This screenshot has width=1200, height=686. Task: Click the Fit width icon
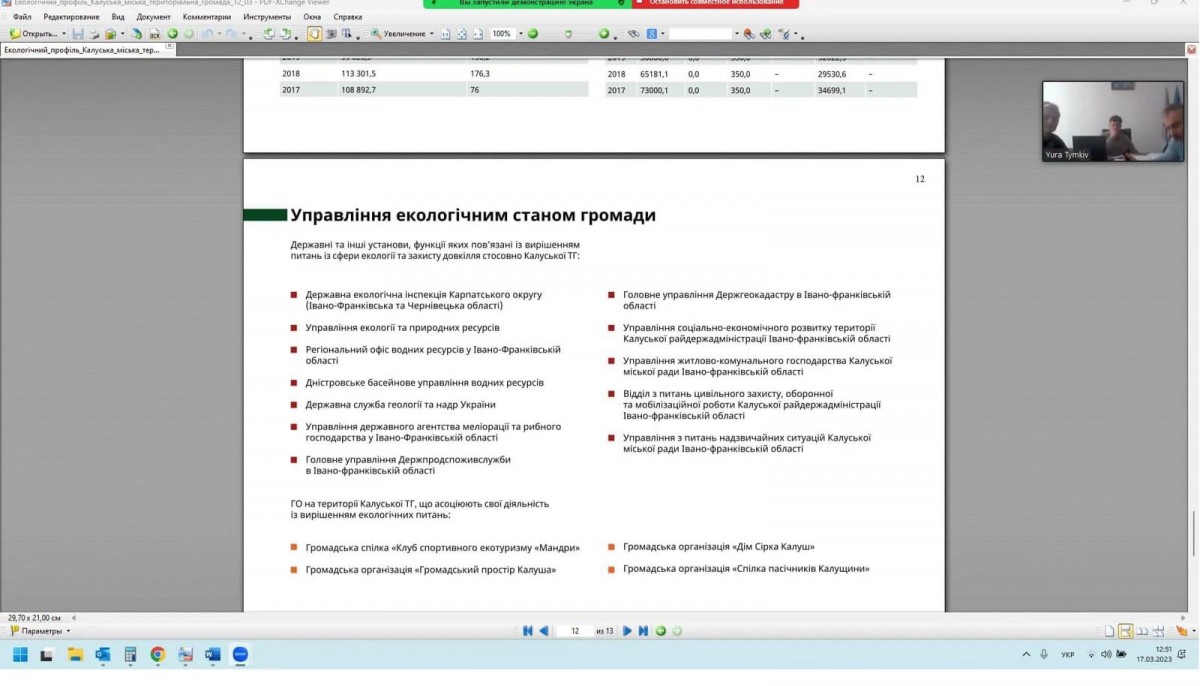477,34
